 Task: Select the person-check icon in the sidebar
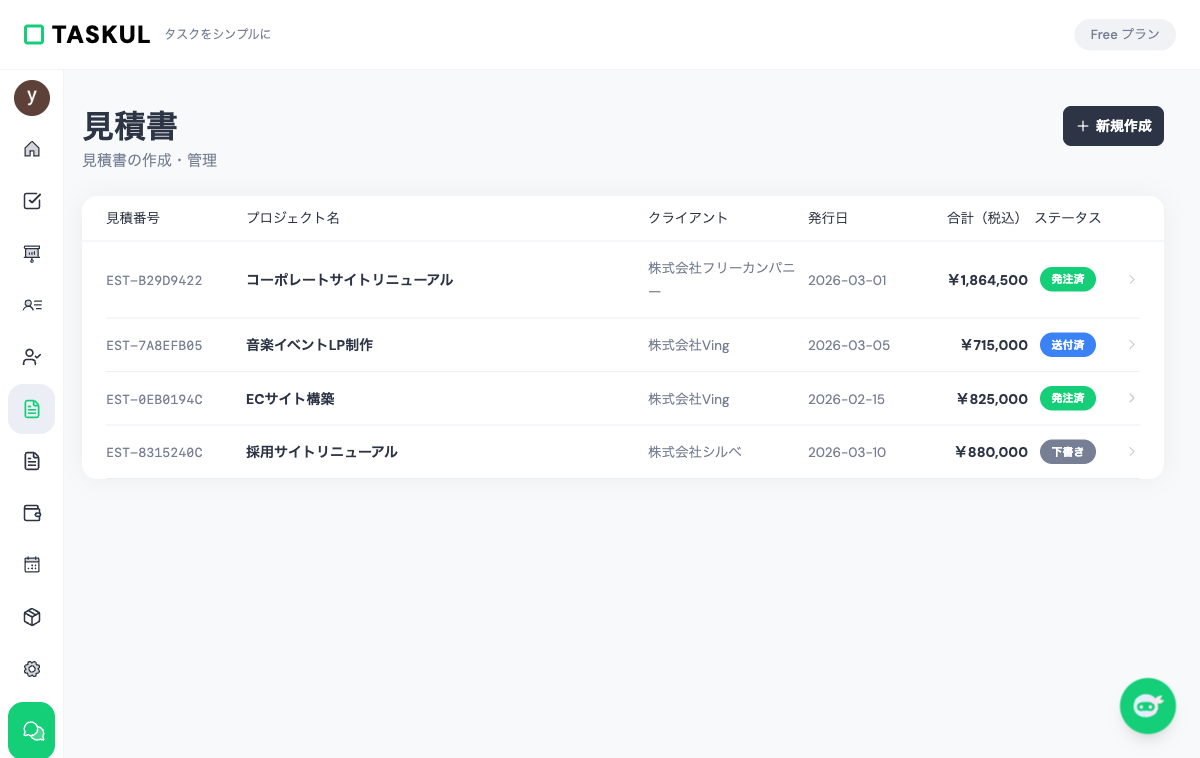coord(32,357)
